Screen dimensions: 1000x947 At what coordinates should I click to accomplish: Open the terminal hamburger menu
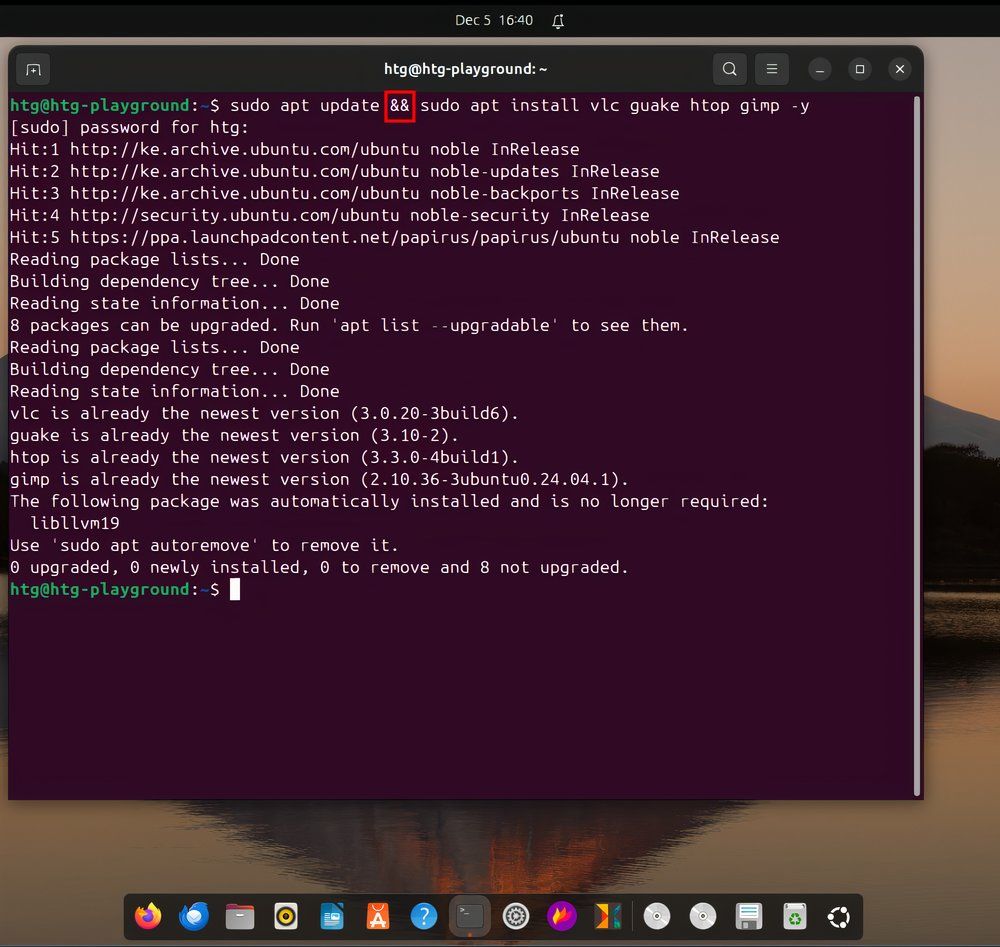pos(771,69)
